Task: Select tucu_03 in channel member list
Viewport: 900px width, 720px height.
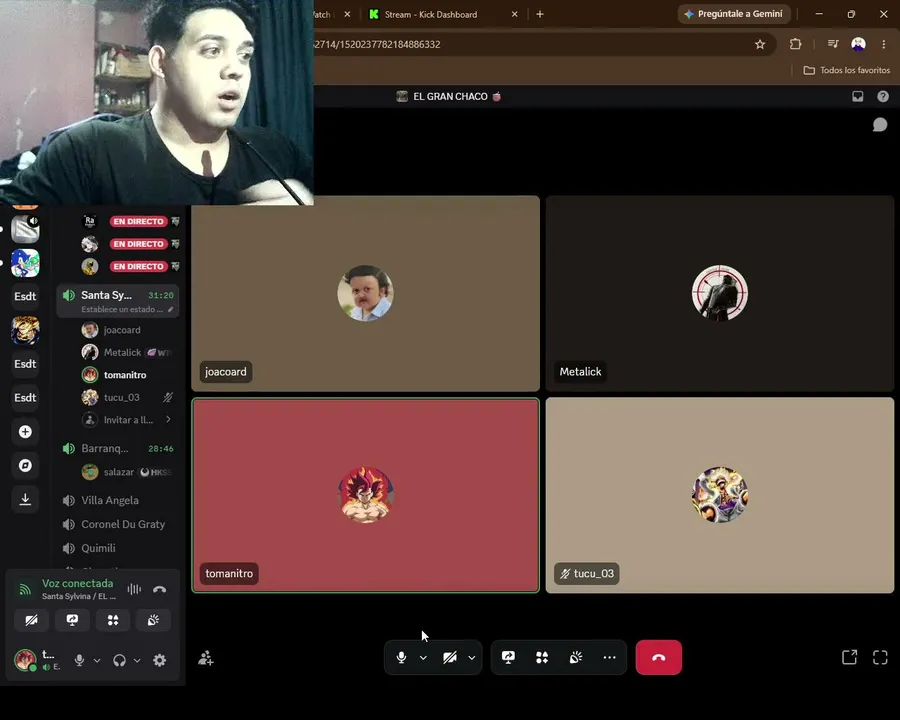Action: (126, 397)
